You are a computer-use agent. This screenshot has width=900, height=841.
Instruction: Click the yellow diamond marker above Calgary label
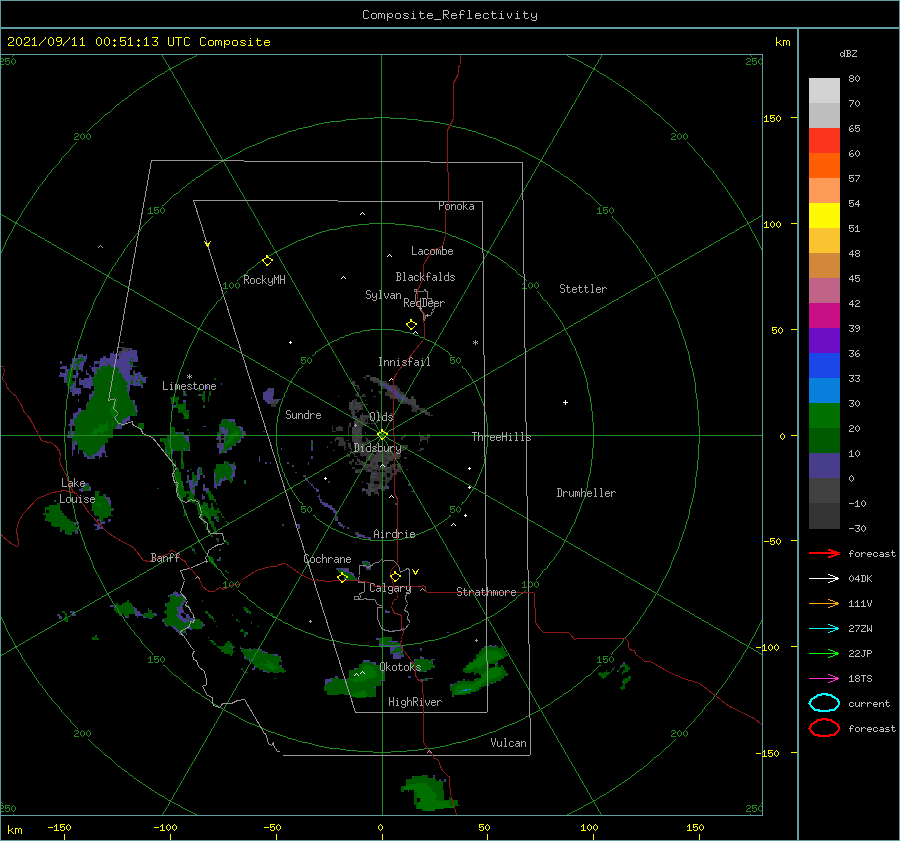tap(395, 576)
